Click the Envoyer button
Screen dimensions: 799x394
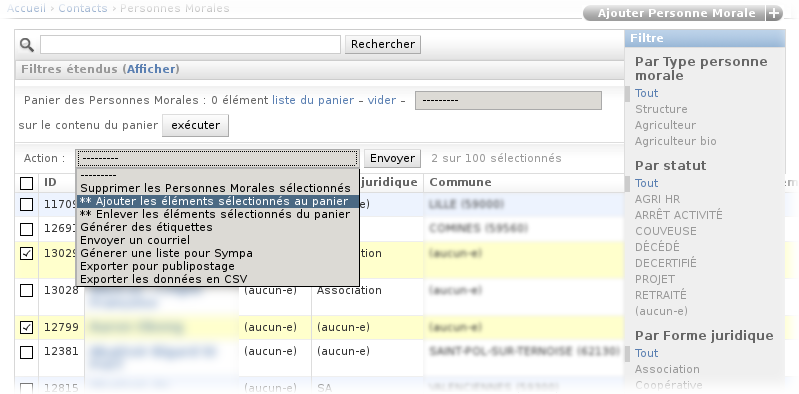pos(392,159)
